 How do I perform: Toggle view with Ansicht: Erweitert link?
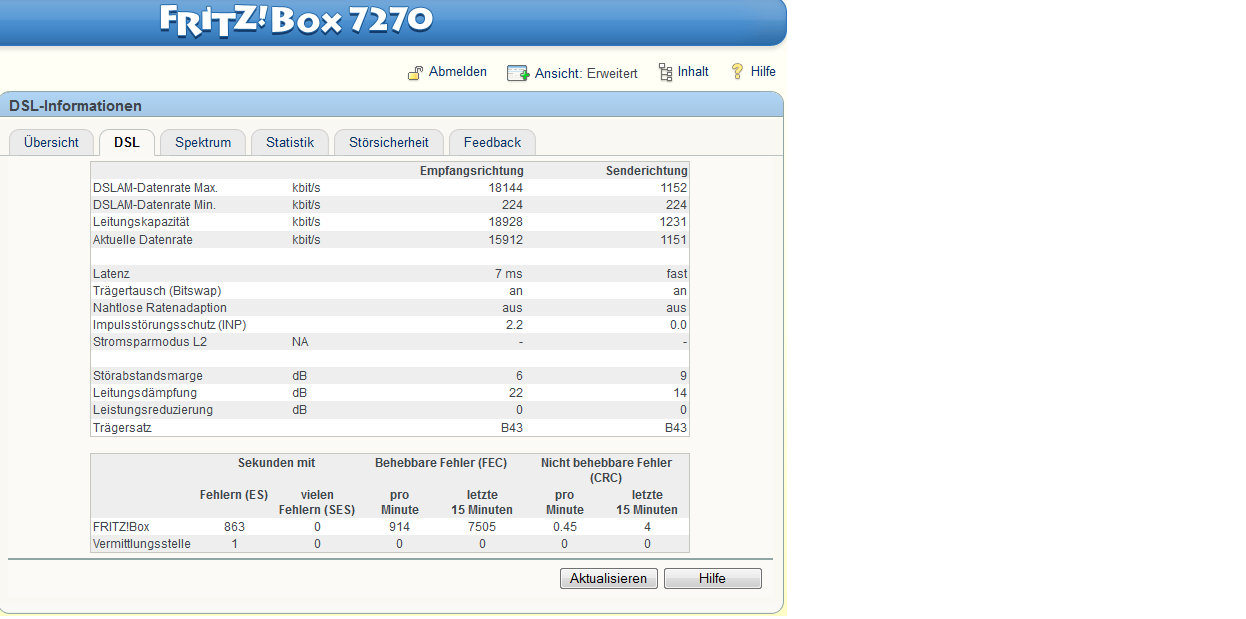(x=586, y=73)
